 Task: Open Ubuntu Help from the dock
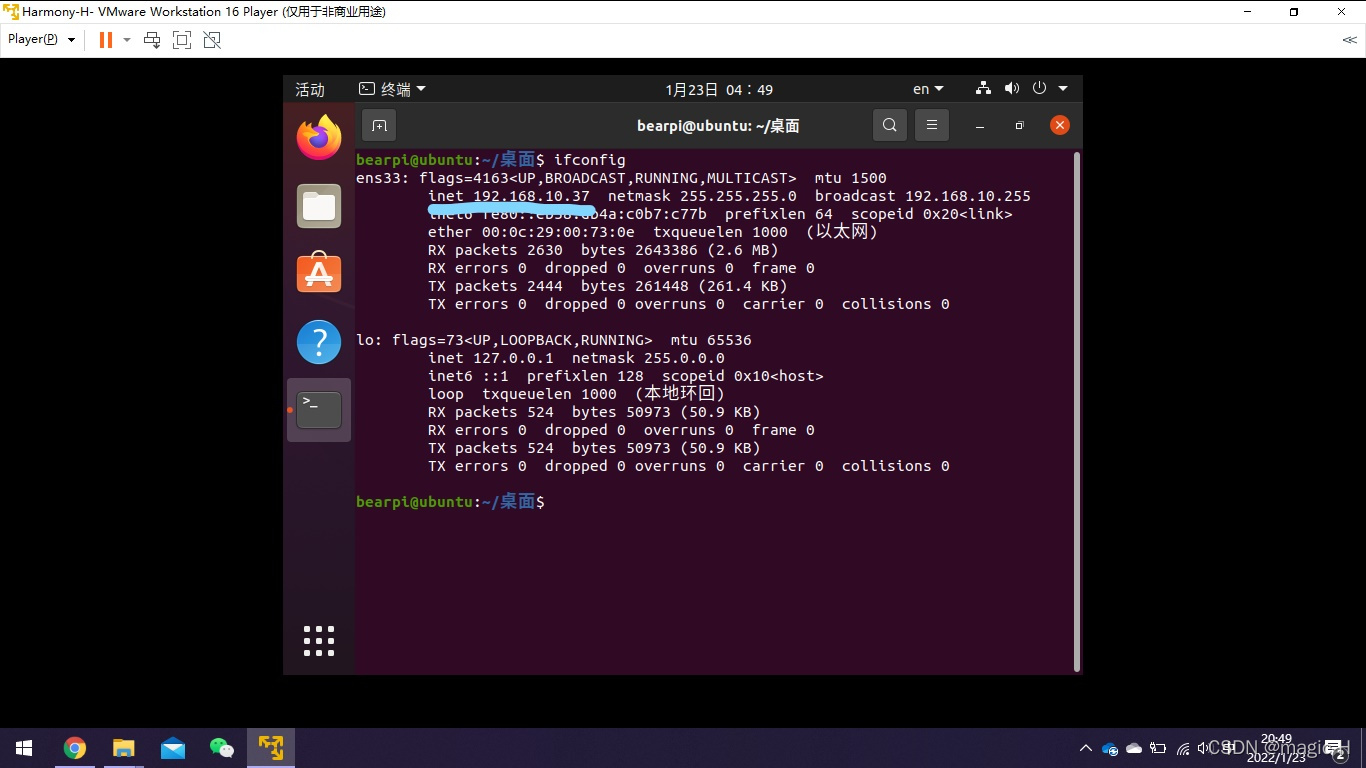[318, 341]
